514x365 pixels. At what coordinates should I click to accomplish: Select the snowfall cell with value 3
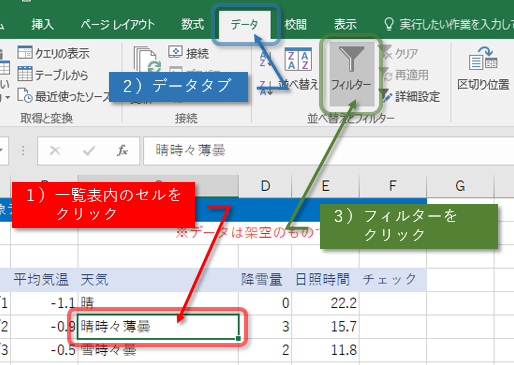point(265,327)
